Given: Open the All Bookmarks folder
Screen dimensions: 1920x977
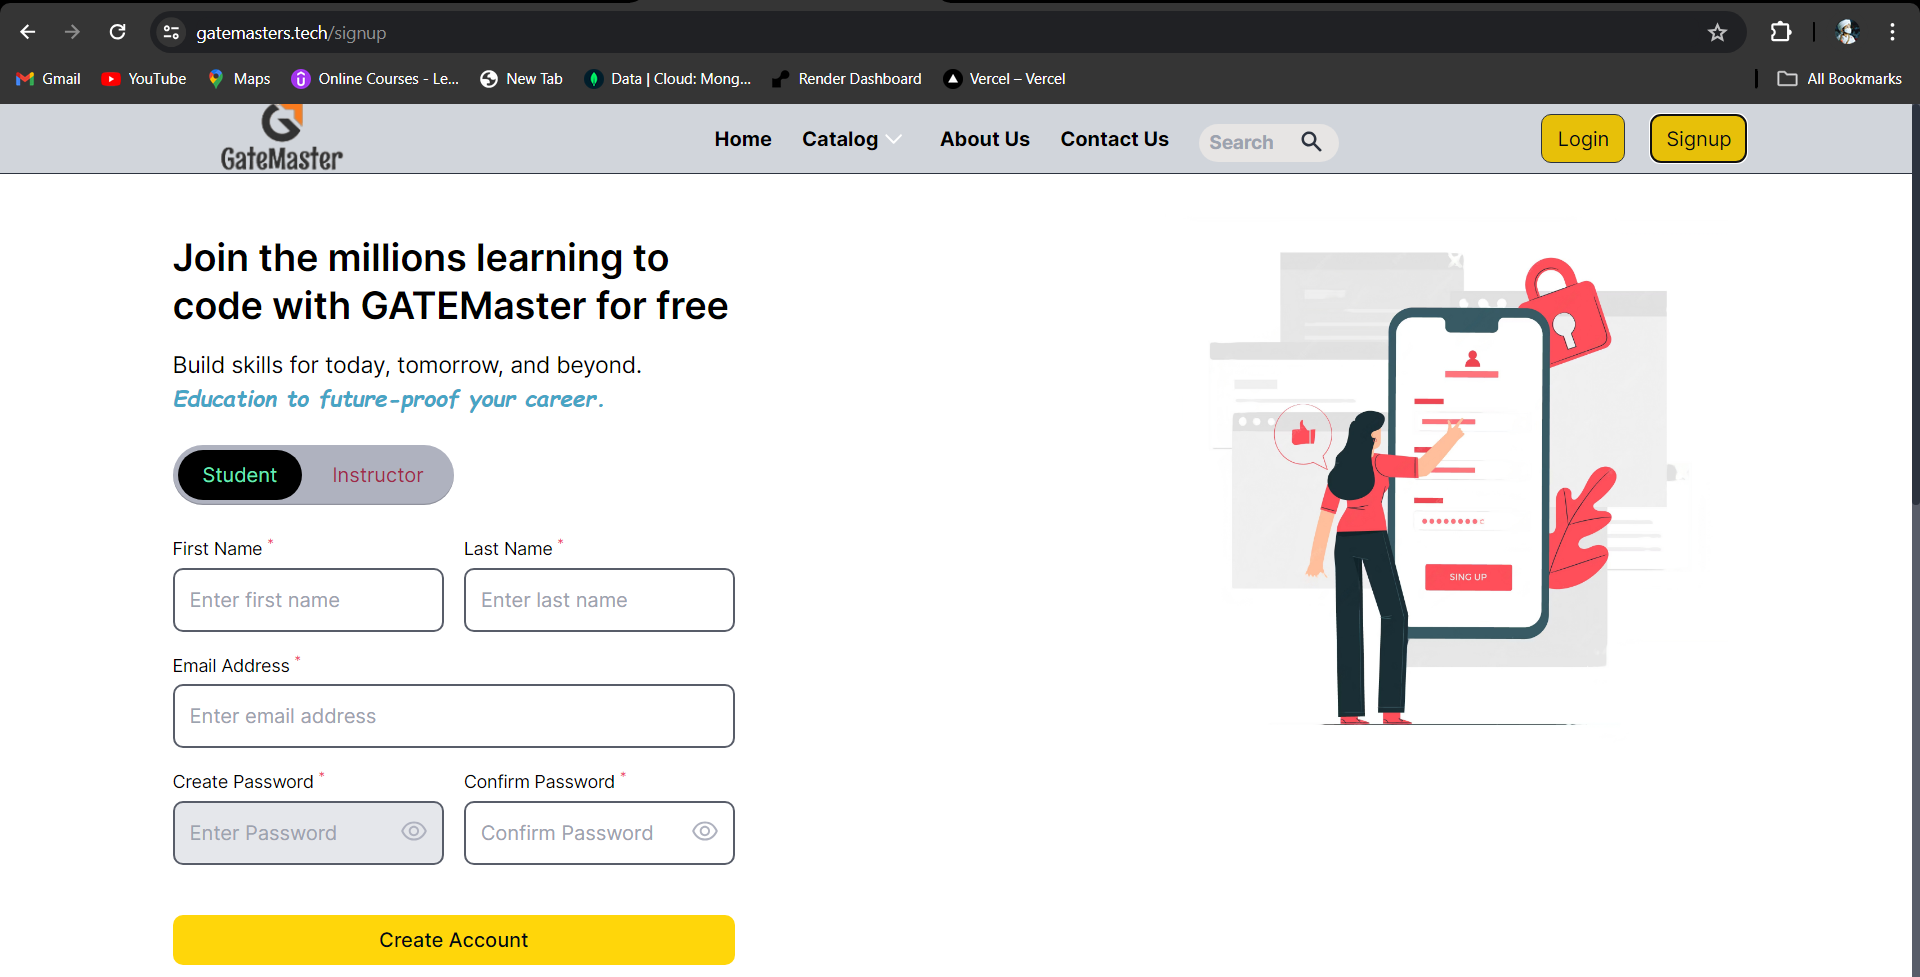Looking at the screenshot, I should pos(1840,79).
